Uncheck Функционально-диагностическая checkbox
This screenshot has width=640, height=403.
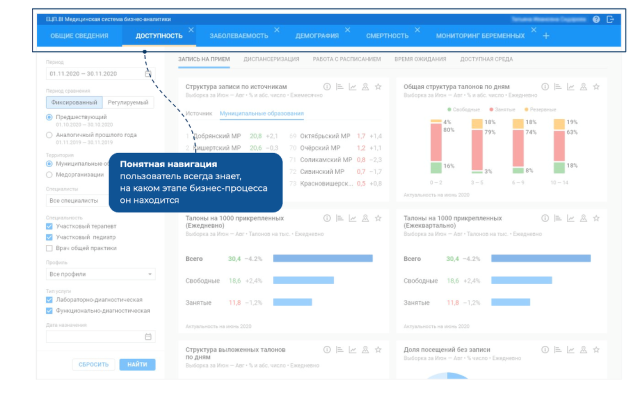tap(49, 311)
